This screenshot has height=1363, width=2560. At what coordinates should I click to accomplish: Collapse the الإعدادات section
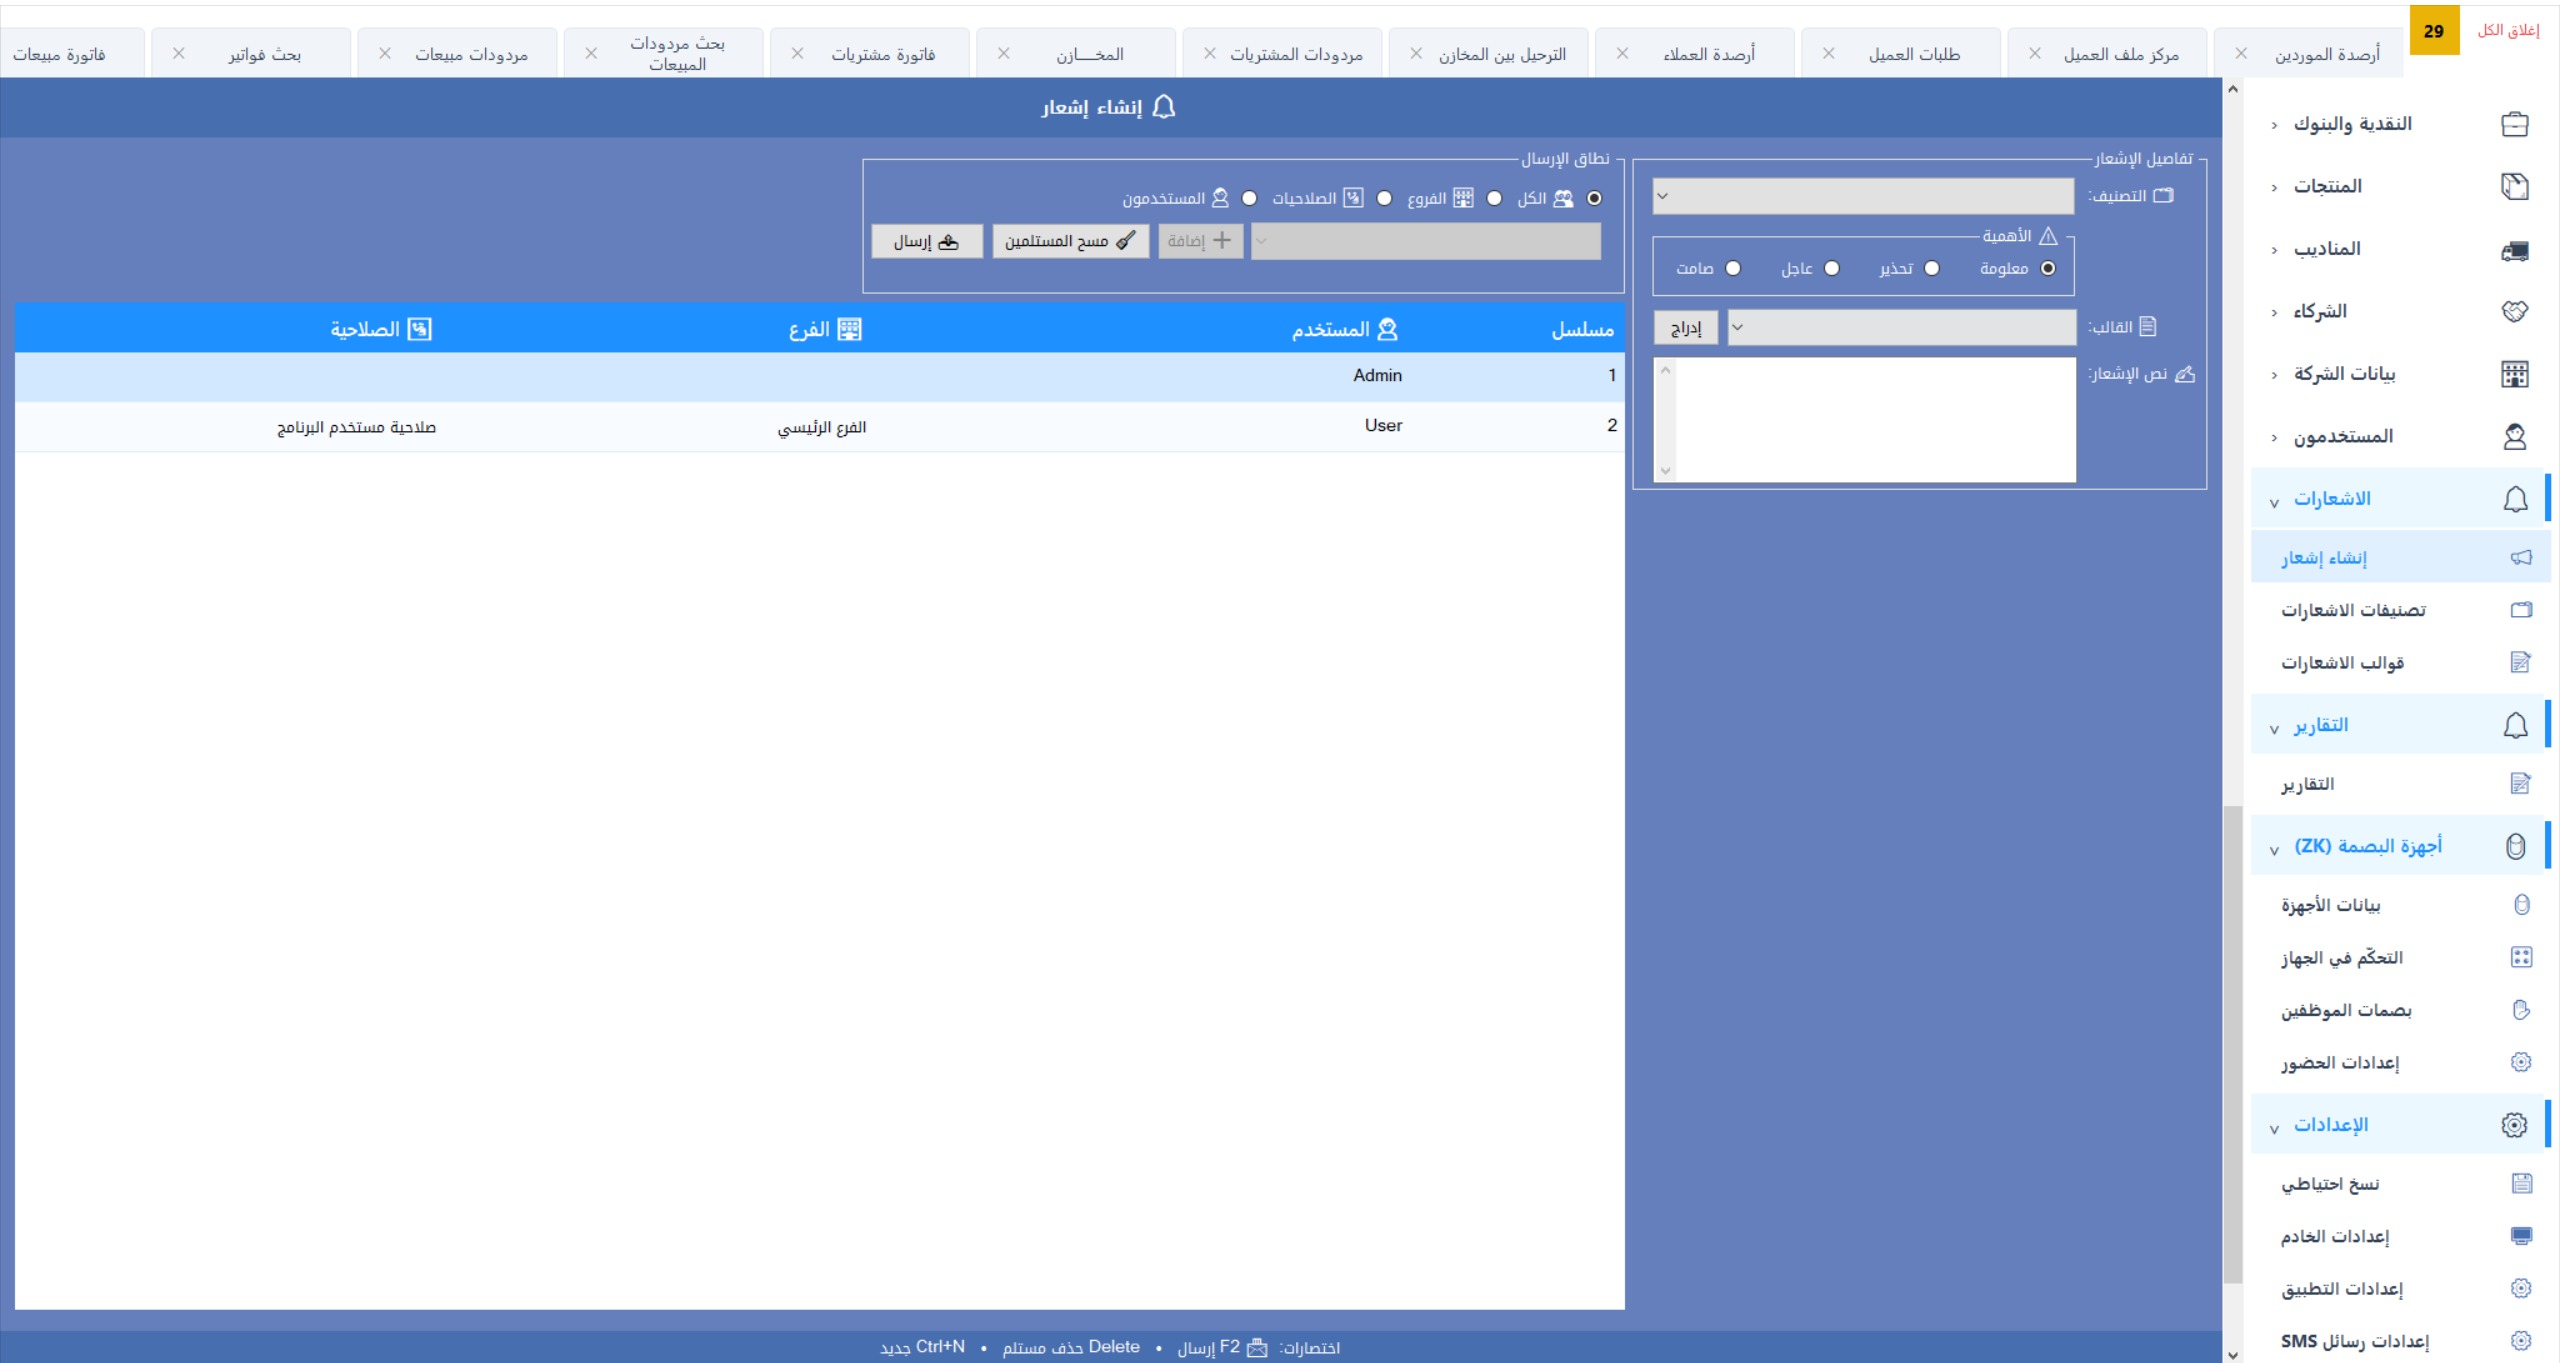(2274, 1128)
